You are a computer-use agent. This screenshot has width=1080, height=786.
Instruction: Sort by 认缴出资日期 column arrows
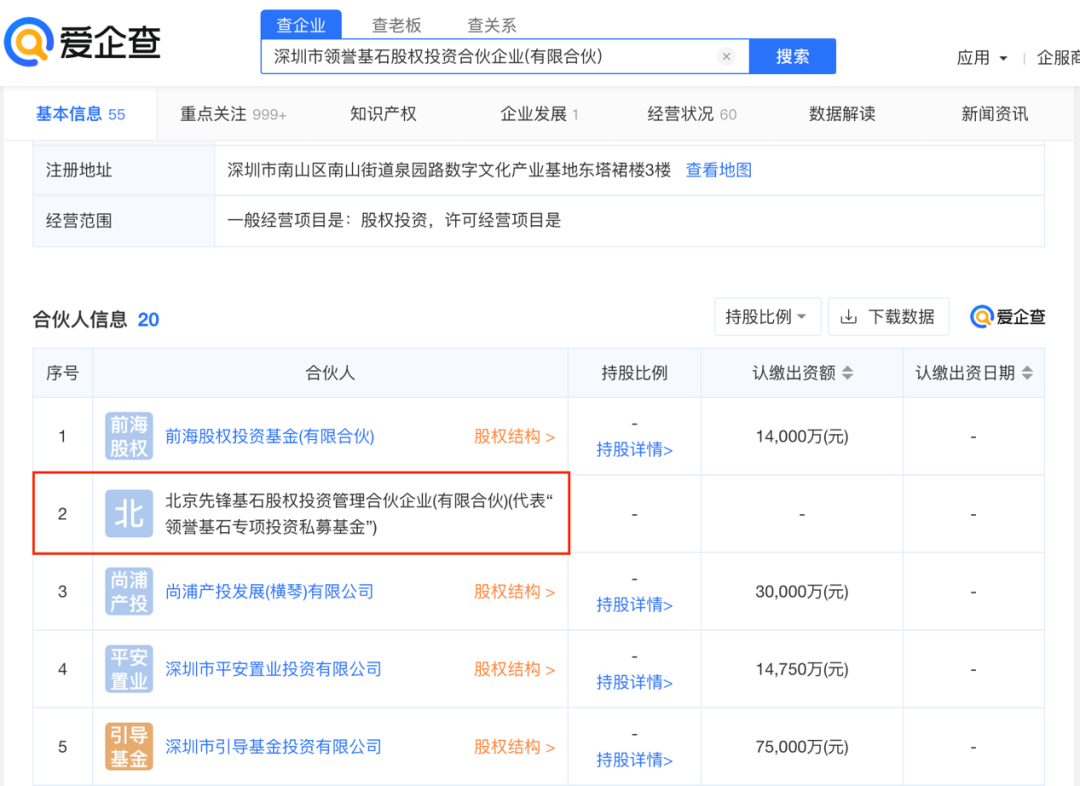pyautogui.click(x=1027, y=373)
